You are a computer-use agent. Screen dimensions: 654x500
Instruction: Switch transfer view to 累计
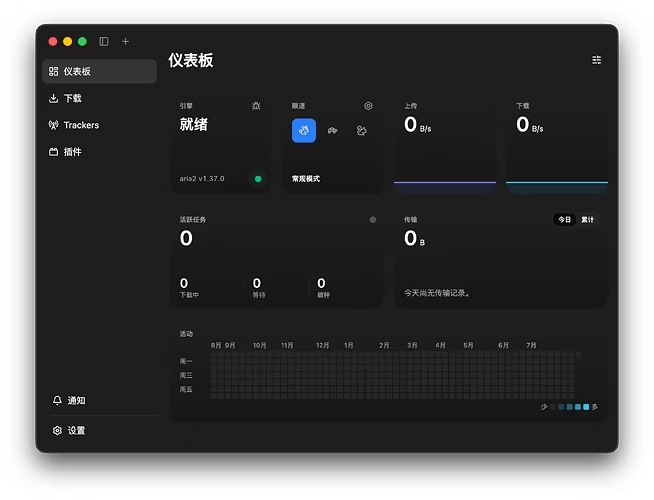pos(587,219)
